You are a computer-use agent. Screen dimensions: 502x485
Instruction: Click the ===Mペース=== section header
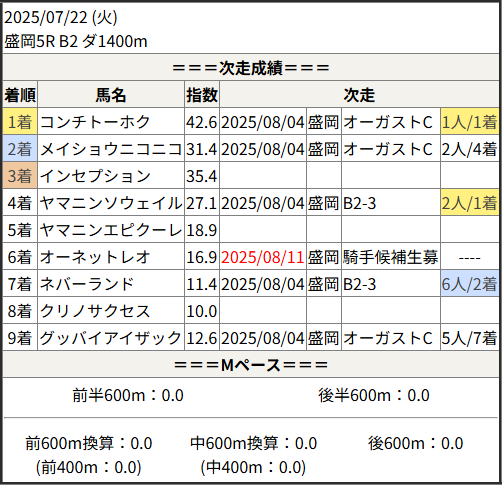tap(251, 365)
